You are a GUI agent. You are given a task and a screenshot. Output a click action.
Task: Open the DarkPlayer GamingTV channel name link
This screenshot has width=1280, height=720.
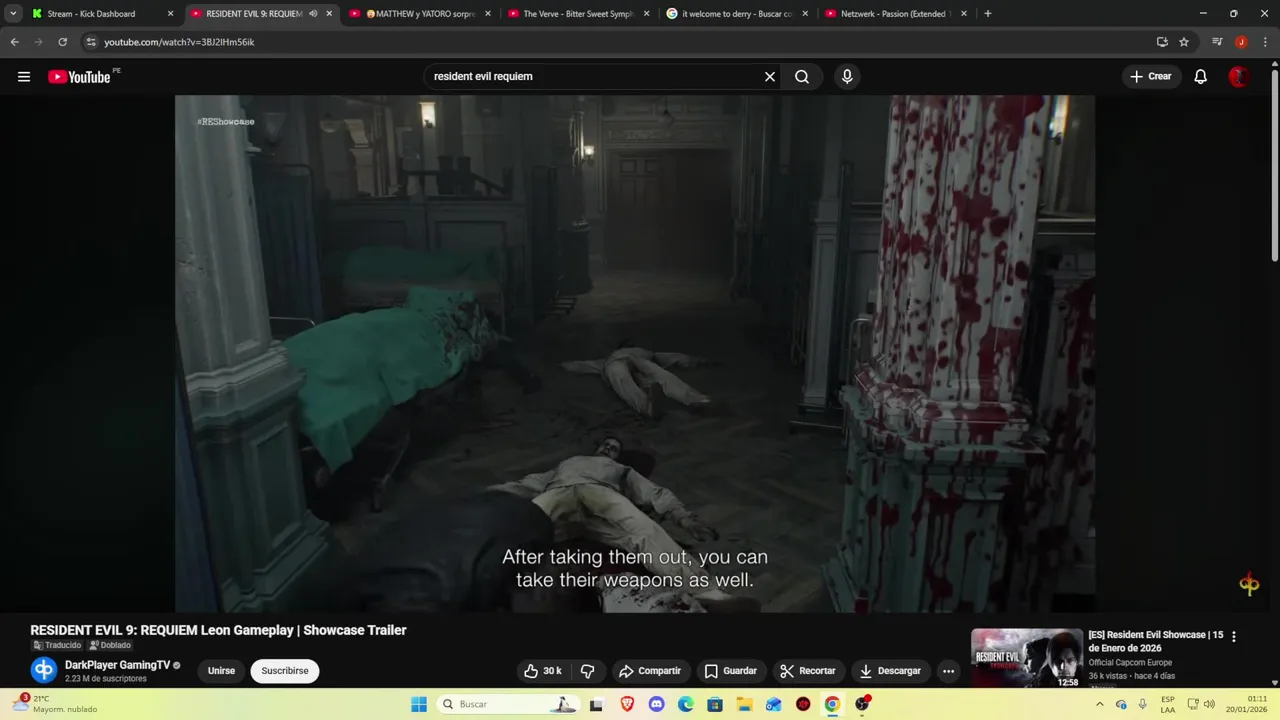coord(117,665)
